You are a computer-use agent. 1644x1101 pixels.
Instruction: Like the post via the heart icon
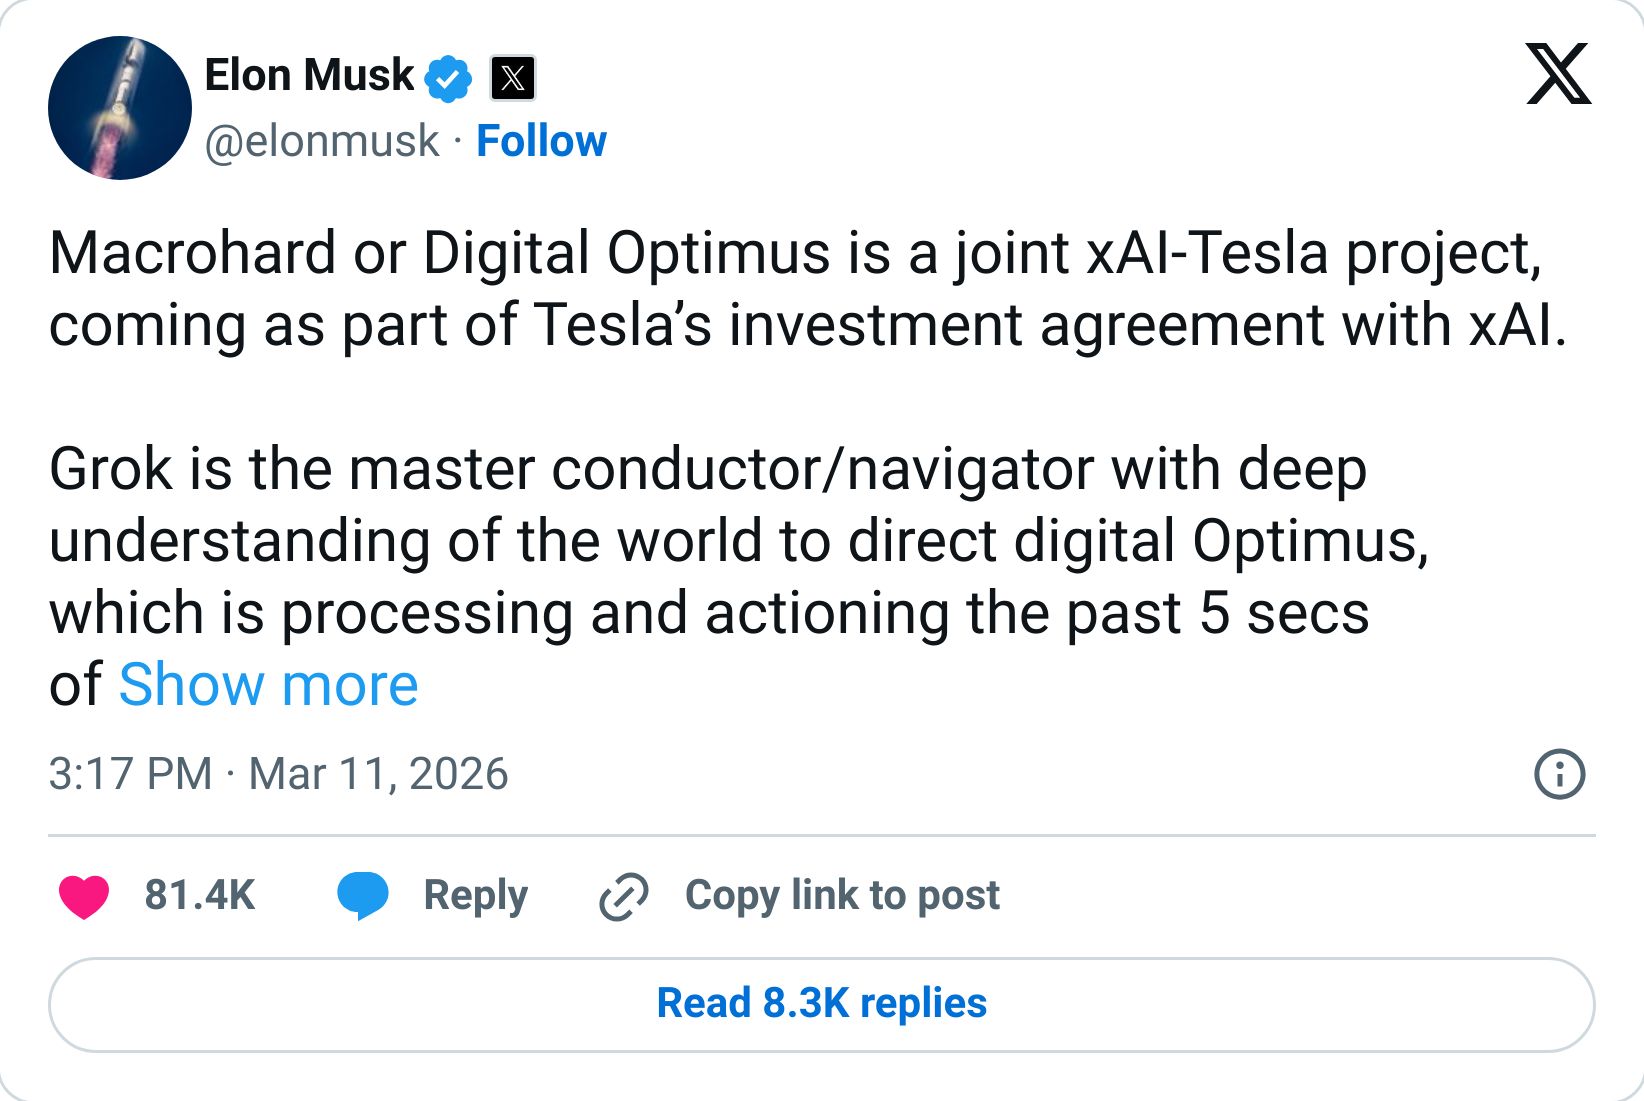point(85,897)
